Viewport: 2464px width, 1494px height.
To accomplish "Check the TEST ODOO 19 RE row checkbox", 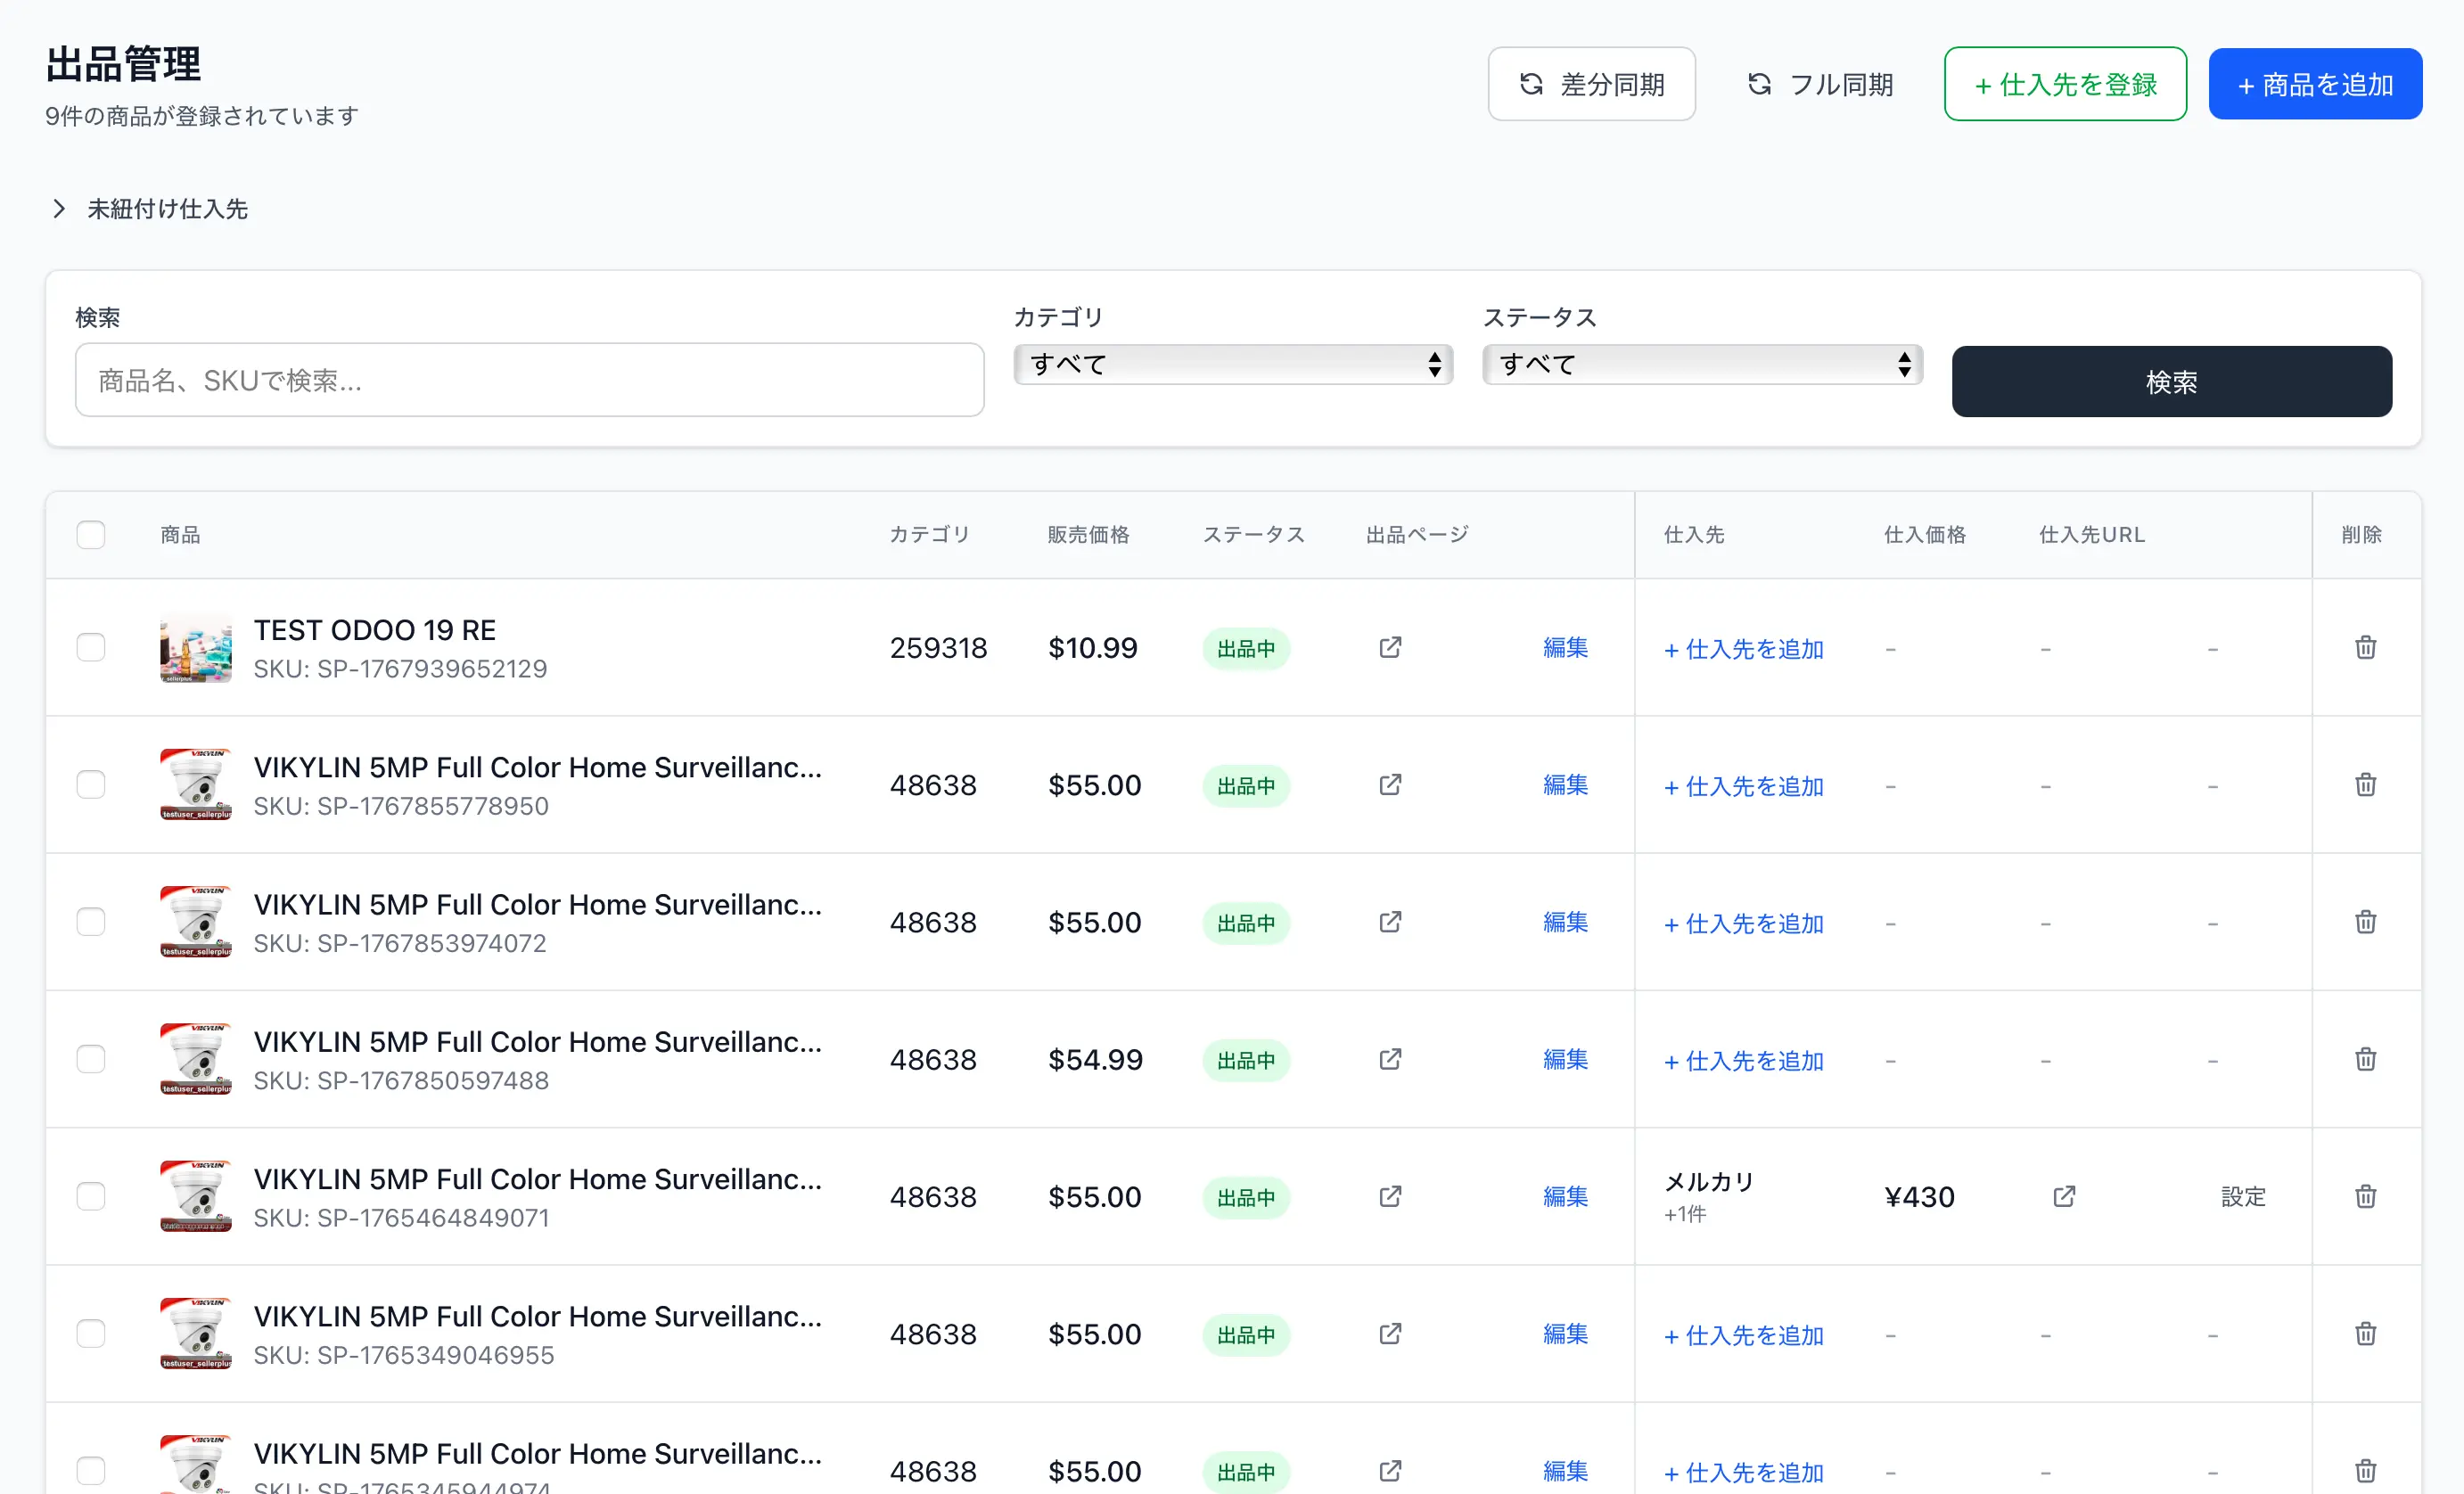I will point(91,647).
